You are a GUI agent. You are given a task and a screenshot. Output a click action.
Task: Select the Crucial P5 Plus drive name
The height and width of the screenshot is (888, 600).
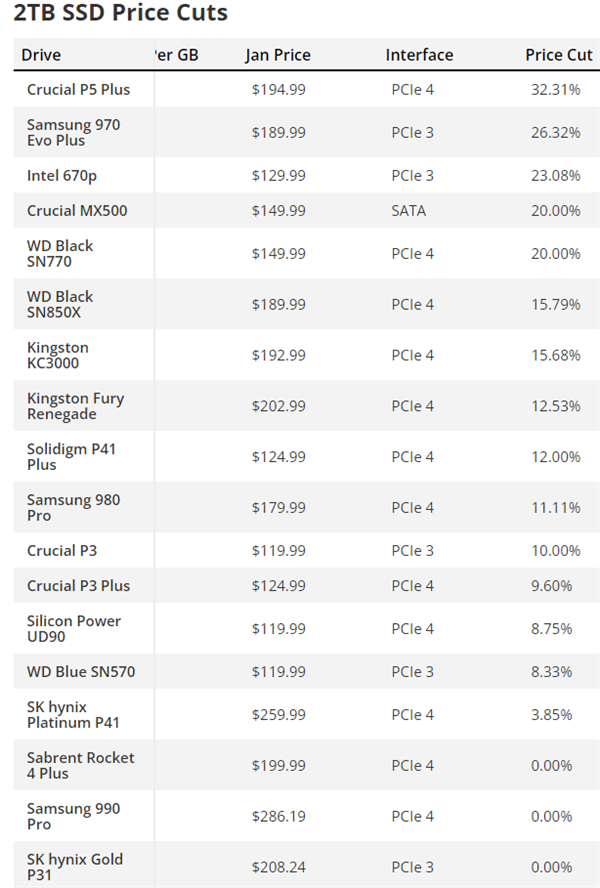pos(78,90)
